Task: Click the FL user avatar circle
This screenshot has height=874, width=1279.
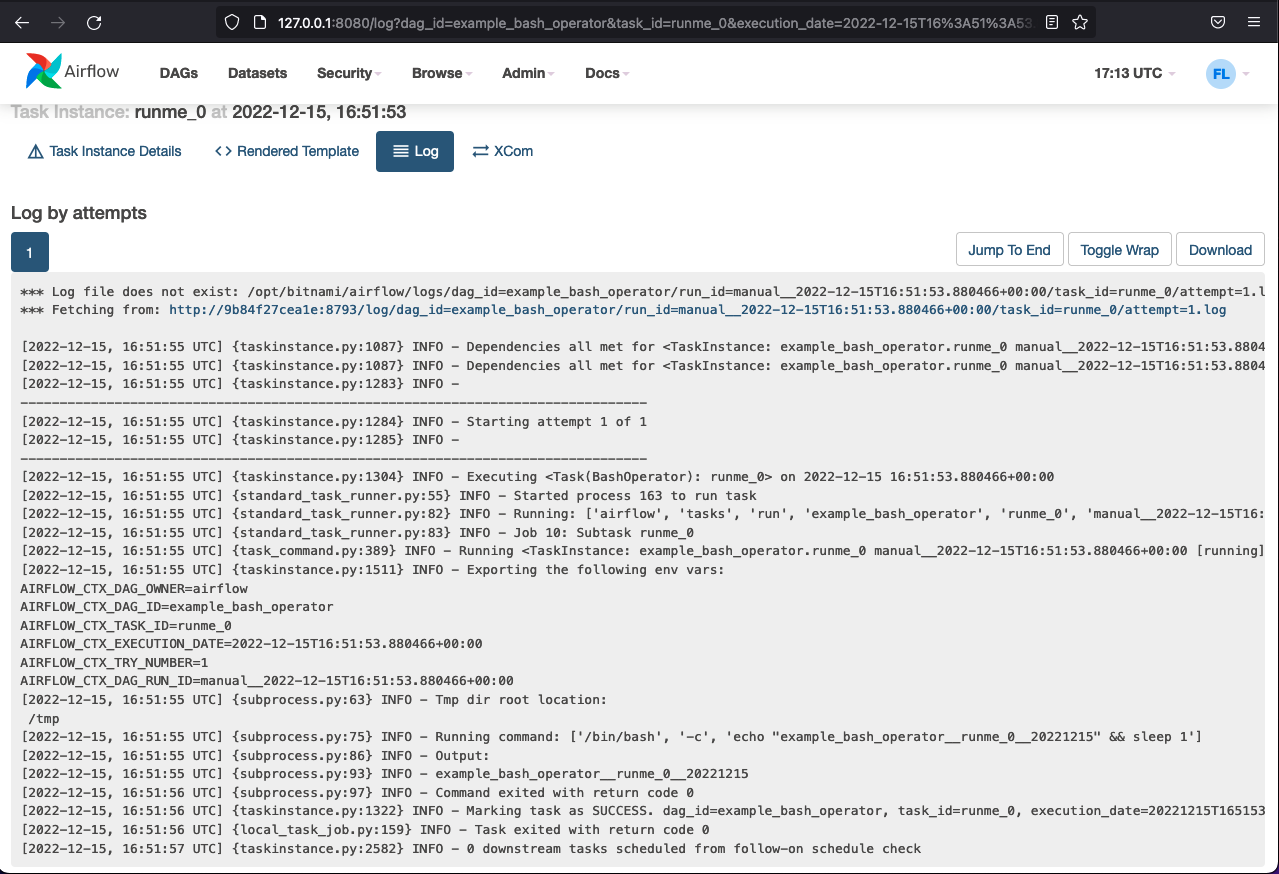Action: click(x=1219, y=73)
